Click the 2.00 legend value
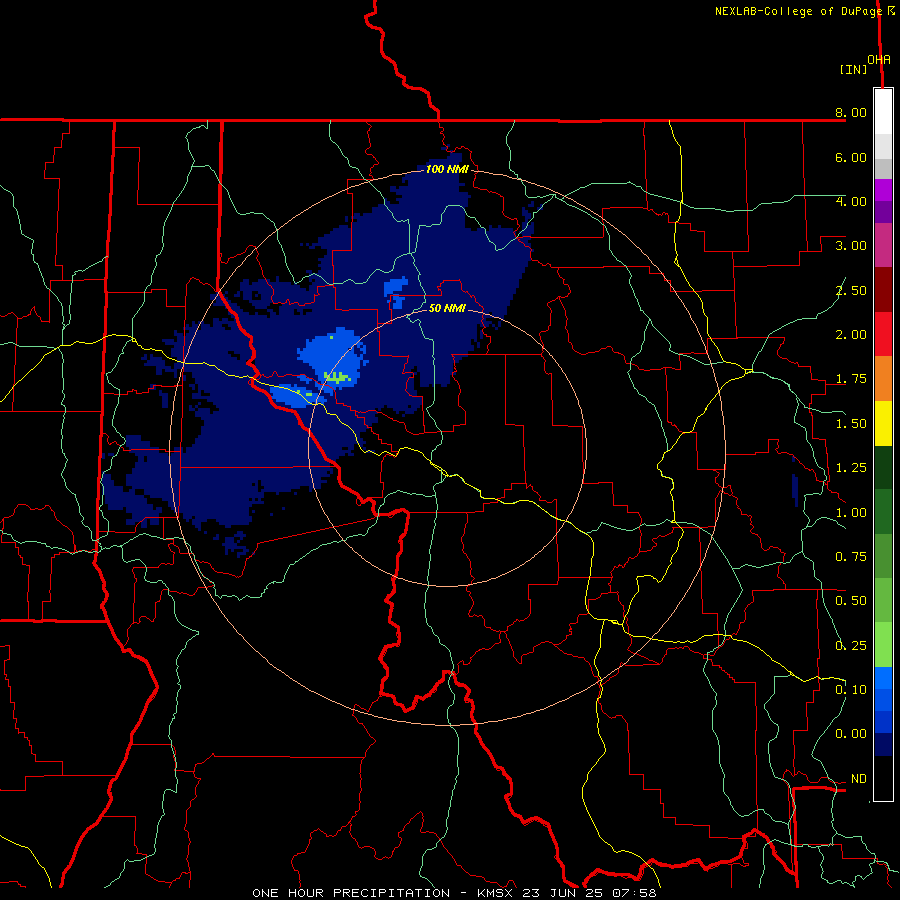Viewport: 900px width, 900px height. click(x=851, y=335)
